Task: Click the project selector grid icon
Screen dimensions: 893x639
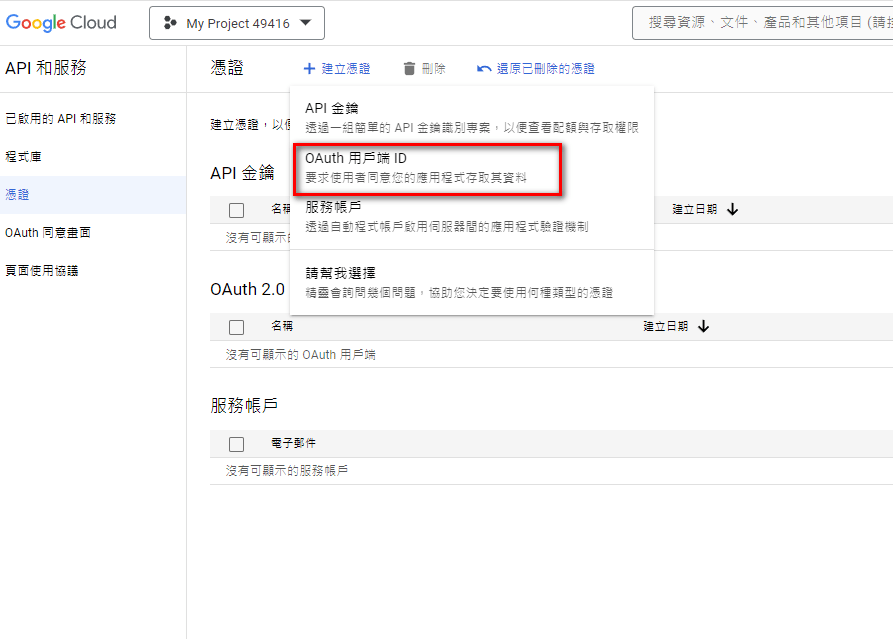Action: [169, 22]
